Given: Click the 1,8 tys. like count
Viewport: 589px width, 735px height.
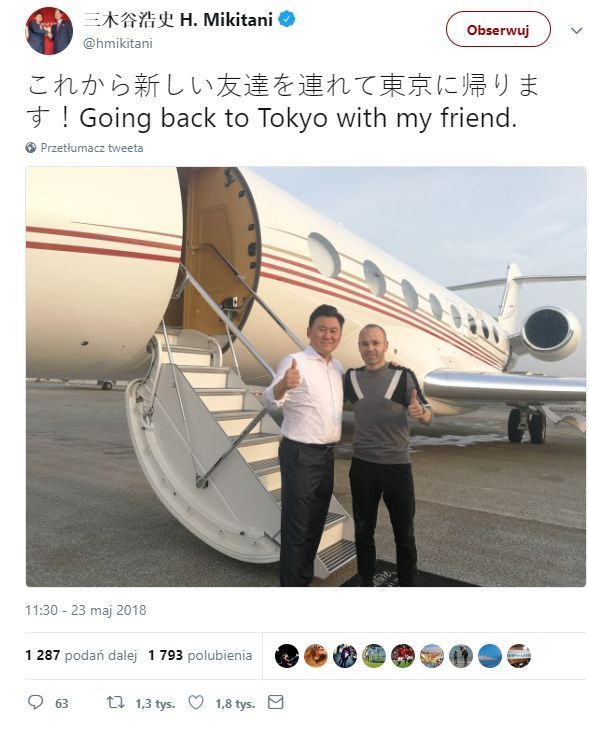Looking at the screenshot, I should point(235,704).
